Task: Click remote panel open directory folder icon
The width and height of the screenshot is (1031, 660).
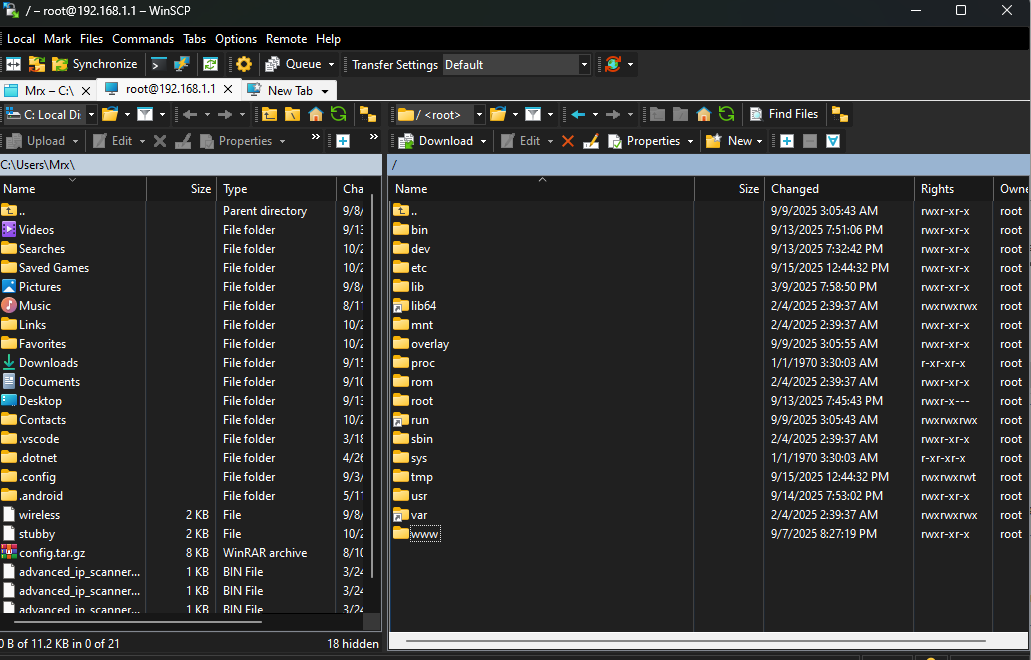Action: 498,114
